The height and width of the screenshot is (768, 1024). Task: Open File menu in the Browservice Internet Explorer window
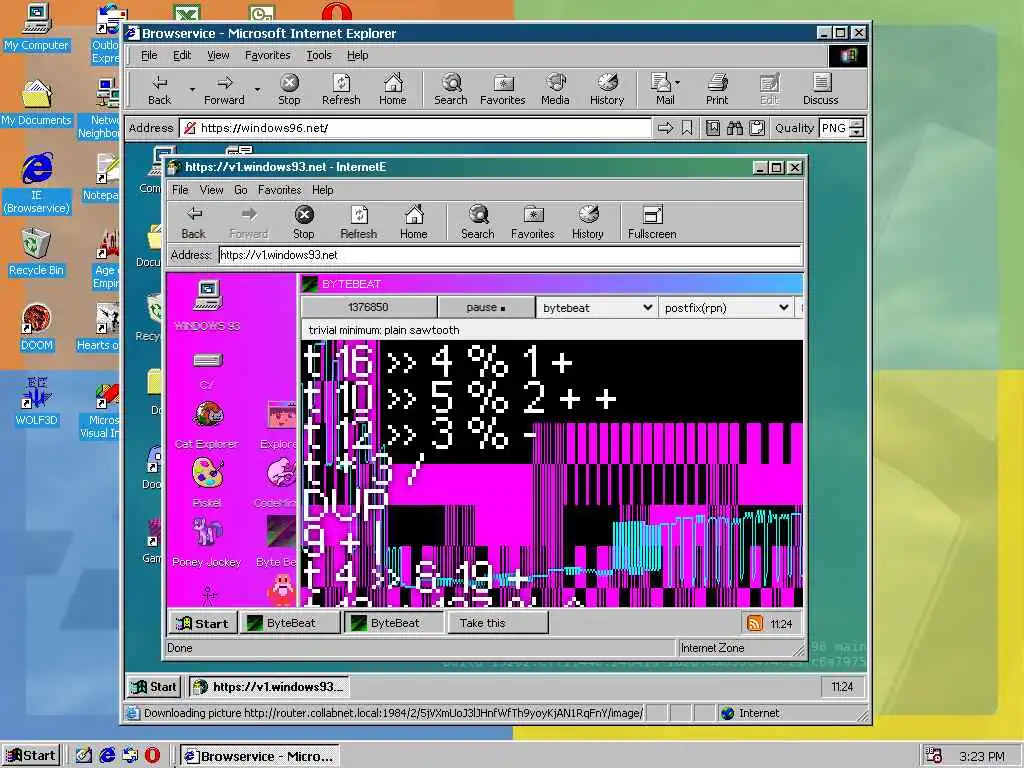[149, 56]
